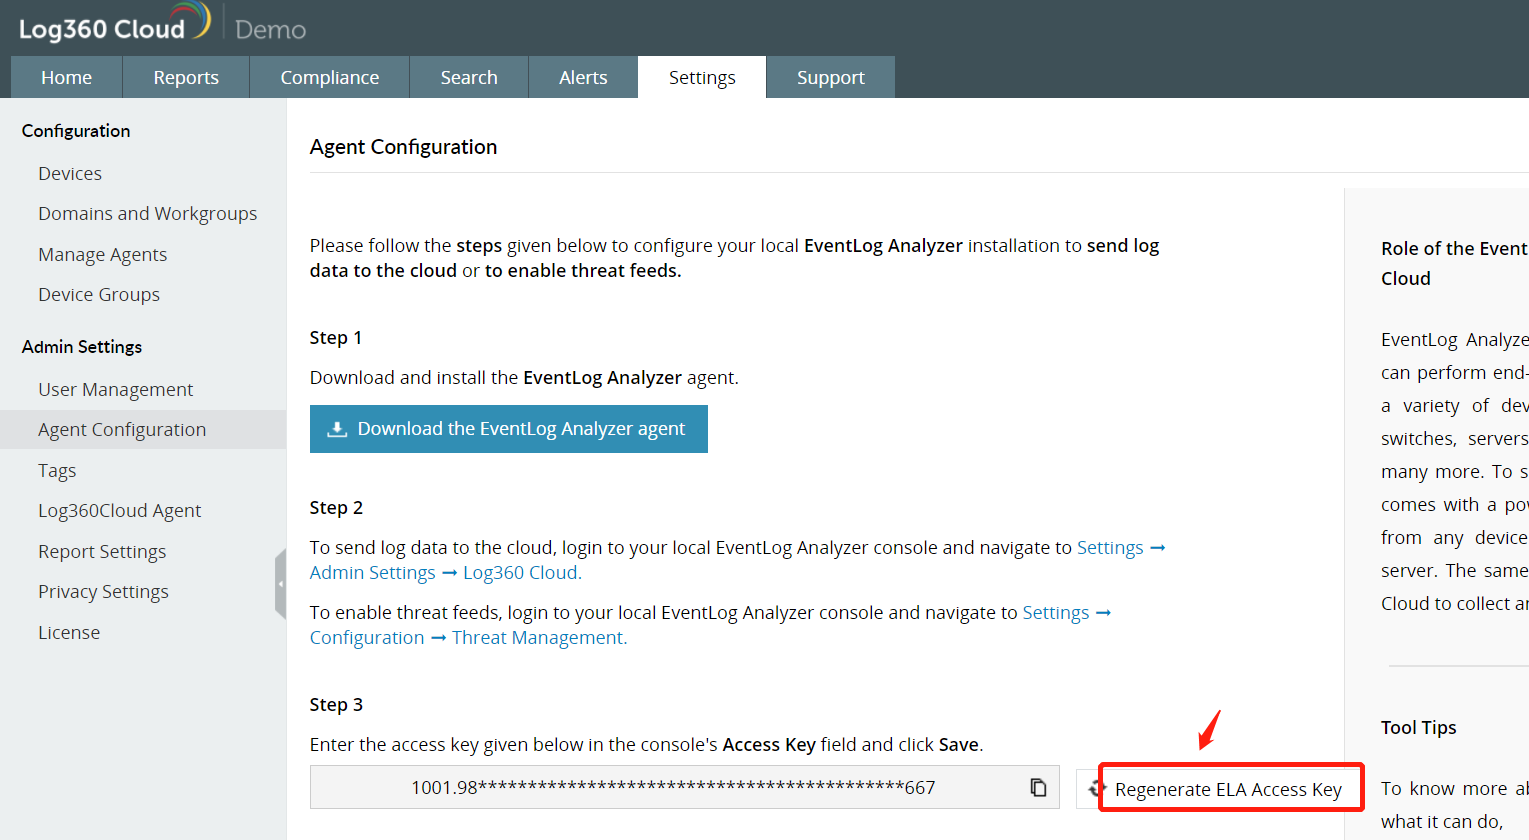
Task: Click the Step 3 heading
Action: tap(336, 704)
